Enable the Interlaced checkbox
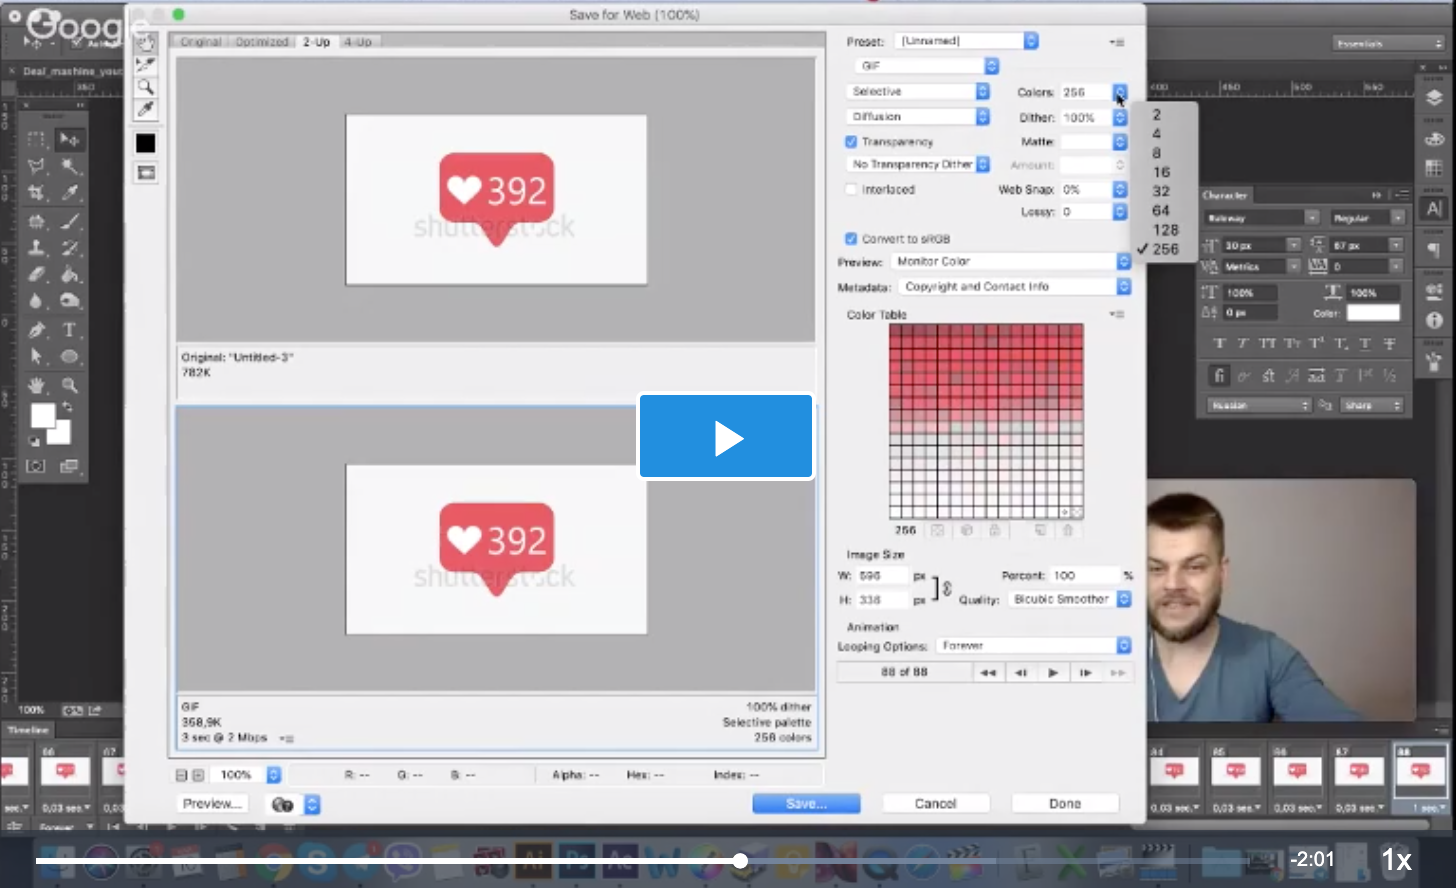 [851, 189]
